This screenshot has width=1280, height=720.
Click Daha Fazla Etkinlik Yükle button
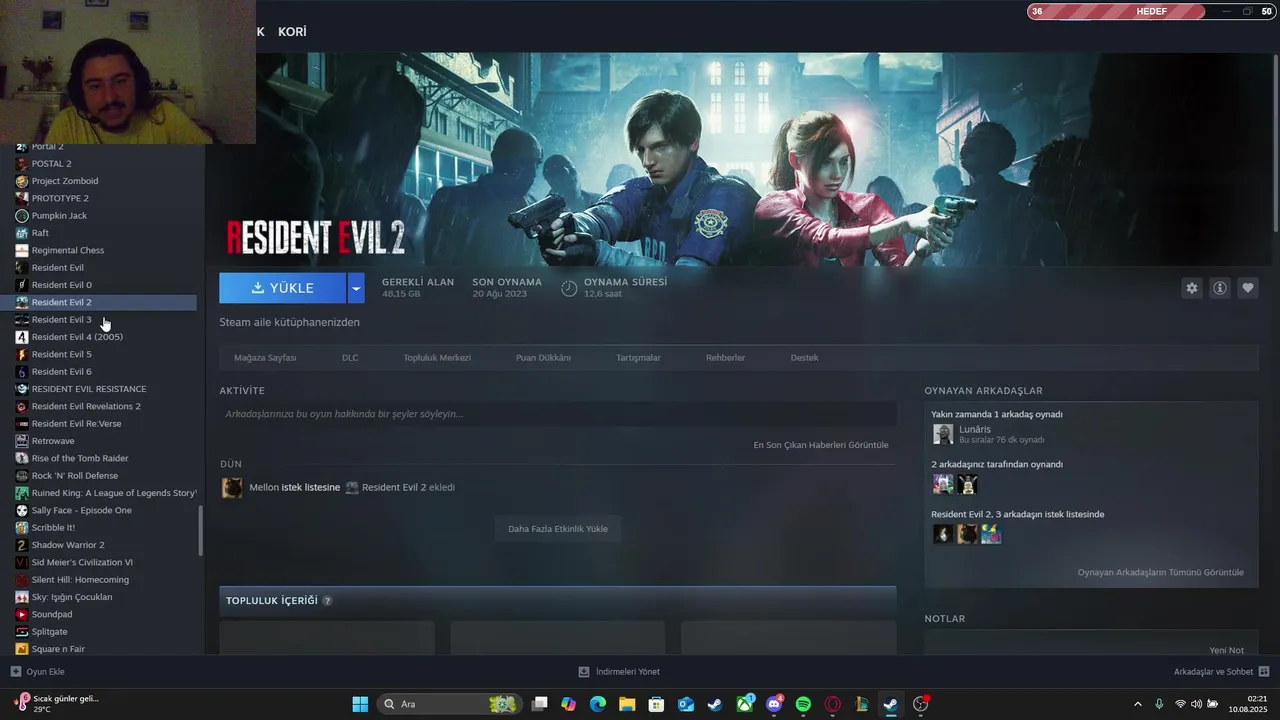[558, 529]
